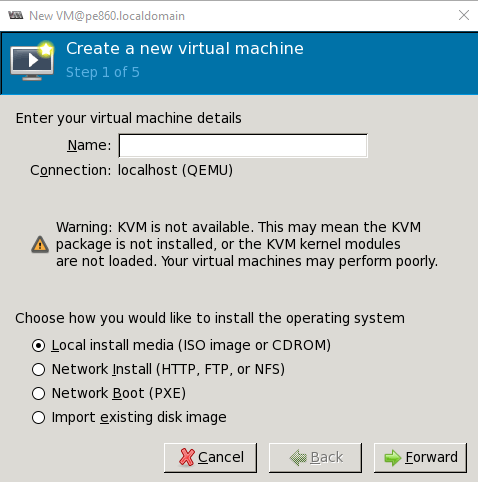Select Network Install (HTTP, FTP, or NFS)
The width and height of the screenshot is (478, 482).
[38, 370]
